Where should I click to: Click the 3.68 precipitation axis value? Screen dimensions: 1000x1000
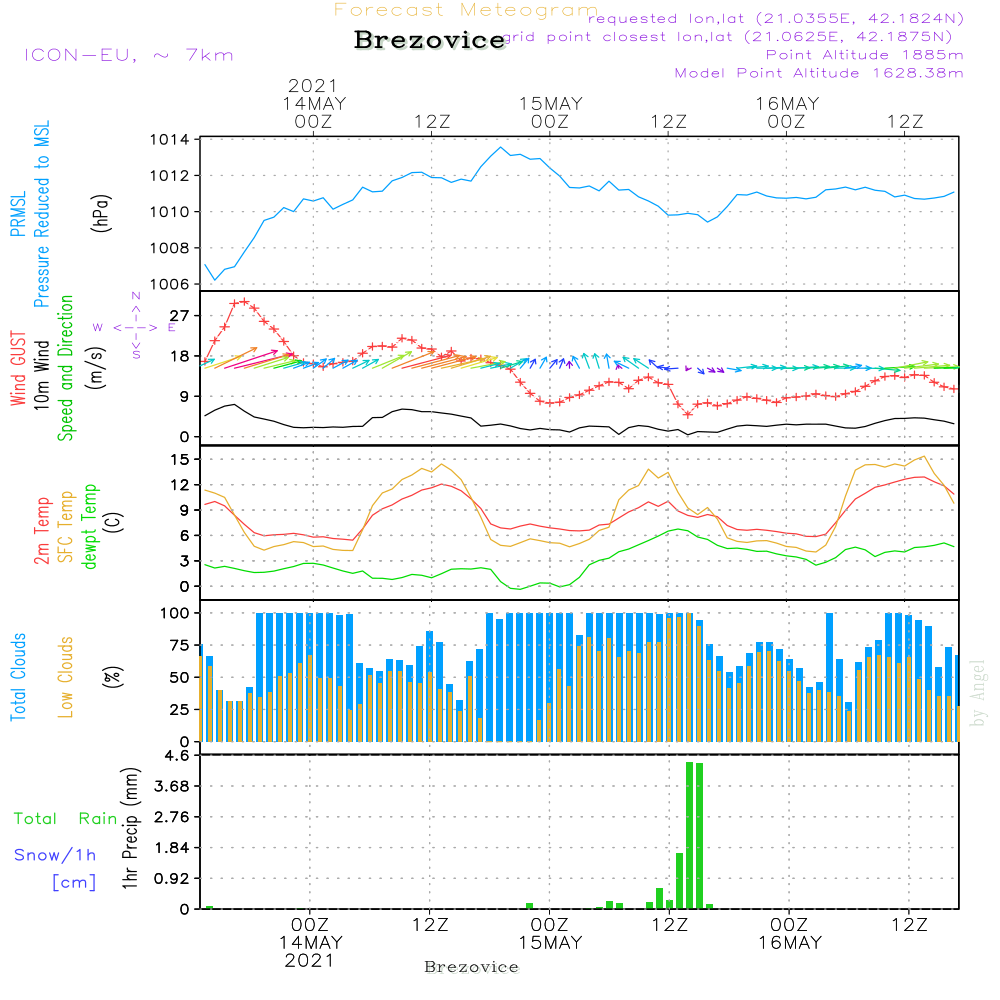coord(172,786)
